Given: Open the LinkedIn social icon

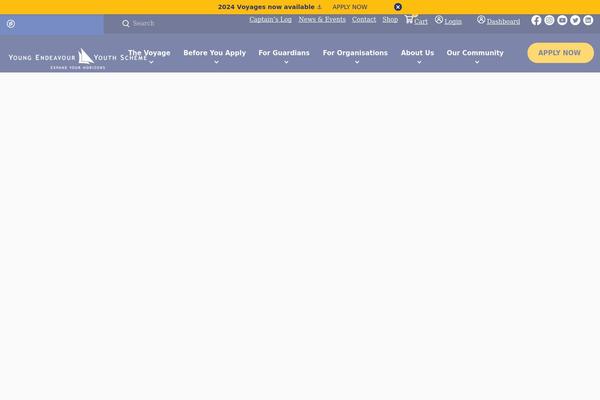Looking at the screenshot, I should point(588,20).
